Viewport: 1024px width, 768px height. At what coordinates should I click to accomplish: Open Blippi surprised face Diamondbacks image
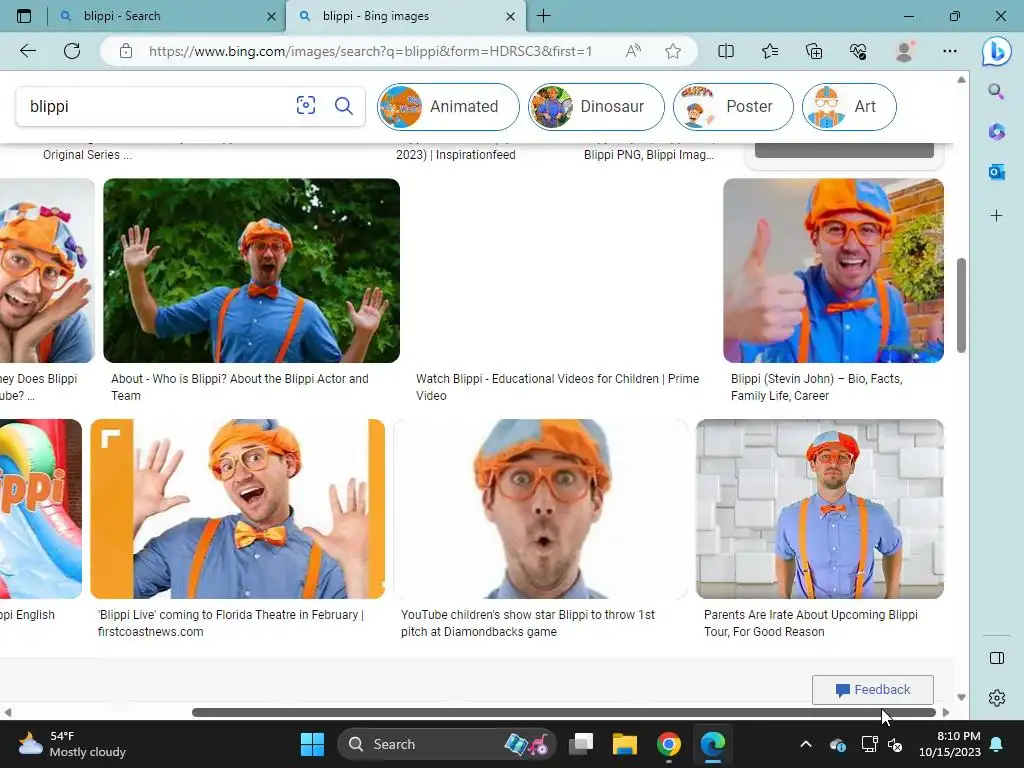[x=541, y=509]
